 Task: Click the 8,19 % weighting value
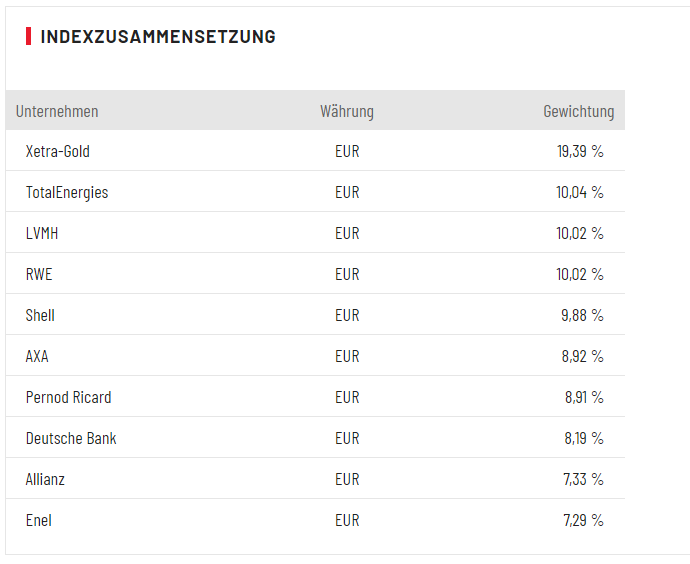[584, 439]
